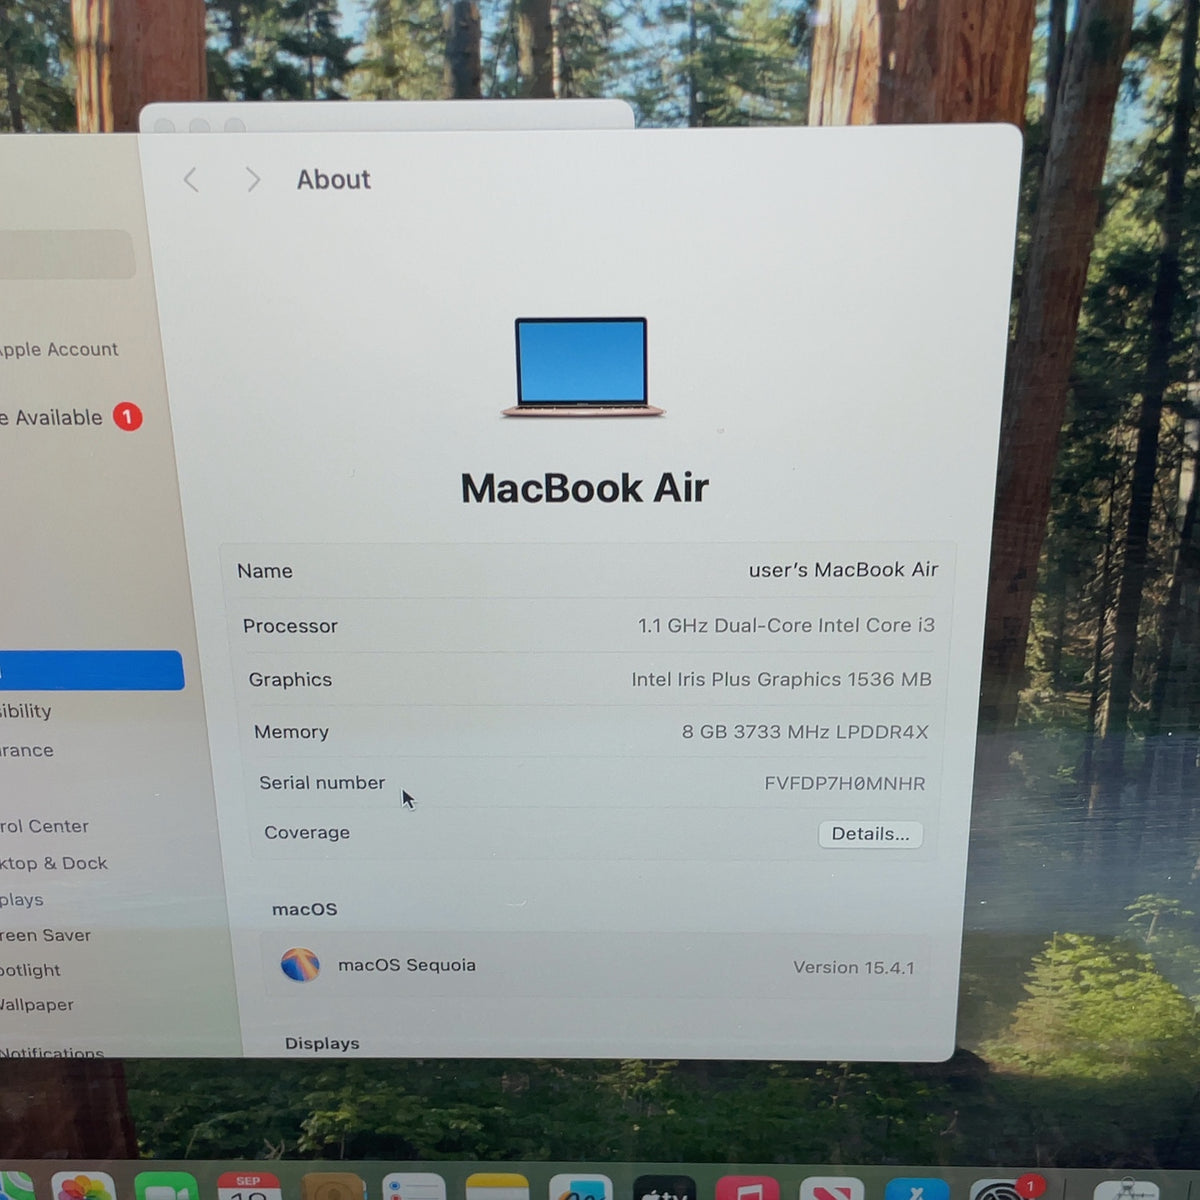The height and width of the screenshot is (1200, 1200).
Task: Open Appearance in the sidebar
Action: coord(27,750)
